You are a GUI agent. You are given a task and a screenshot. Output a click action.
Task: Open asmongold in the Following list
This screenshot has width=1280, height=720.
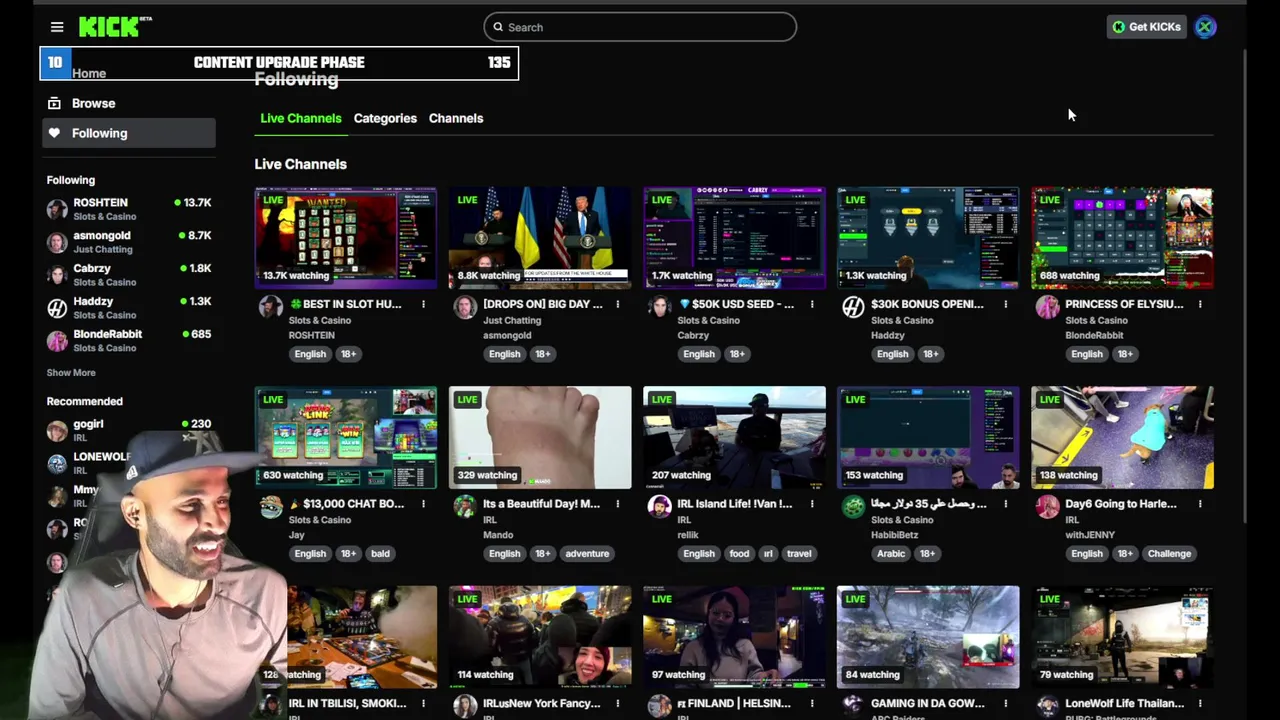coord(128,241)
